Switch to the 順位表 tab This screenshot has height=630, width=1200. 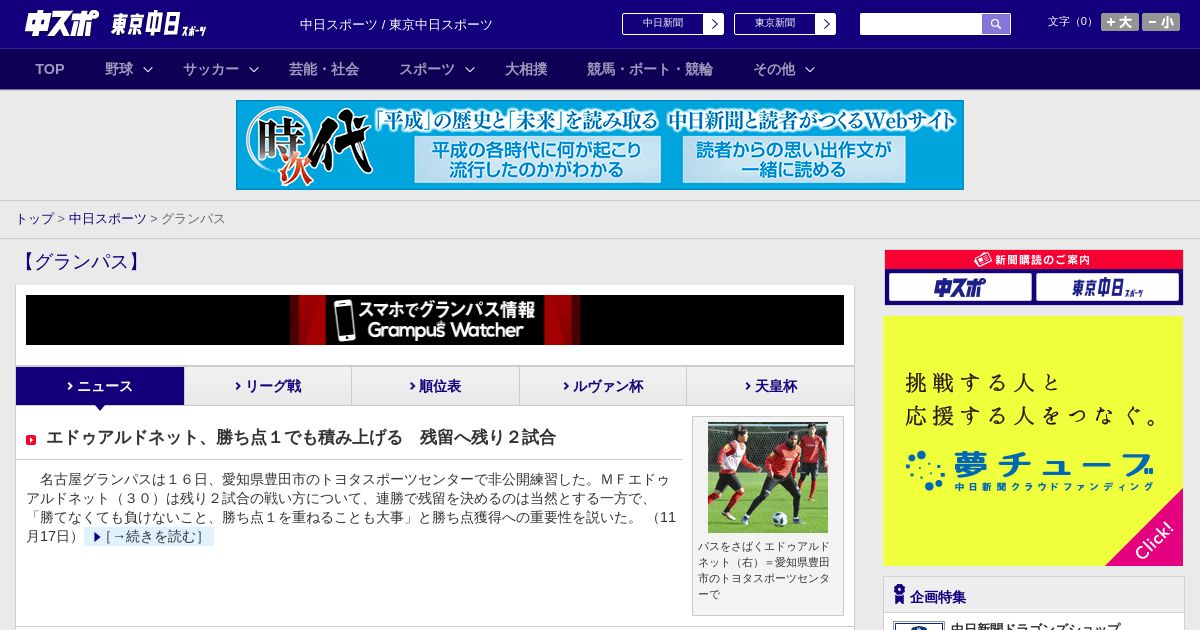435,386
